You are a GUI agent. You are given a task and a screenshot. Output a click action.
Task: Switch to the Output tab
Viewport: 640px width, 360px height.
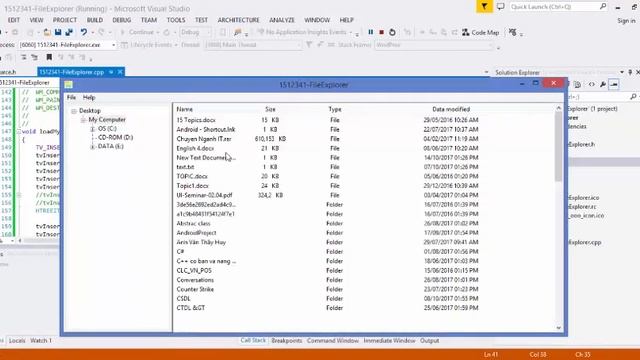click(429, 340)
